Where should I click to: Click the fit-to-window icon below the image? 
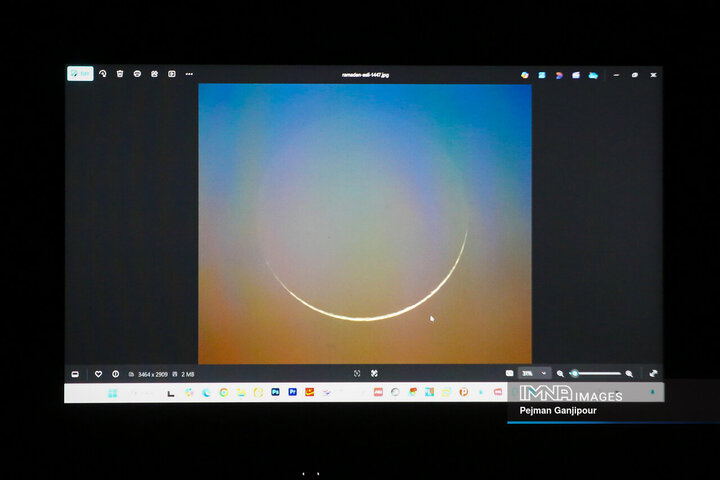click(x=357, y=374)
